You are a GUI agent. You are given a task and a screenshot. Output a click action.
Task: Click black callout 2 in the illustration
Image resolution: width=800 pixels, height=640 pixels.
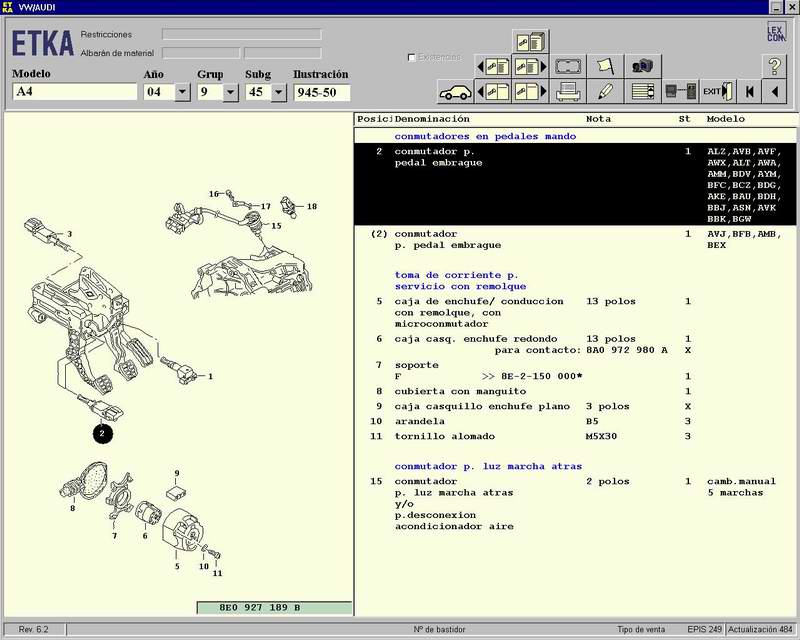coord(102,434)
